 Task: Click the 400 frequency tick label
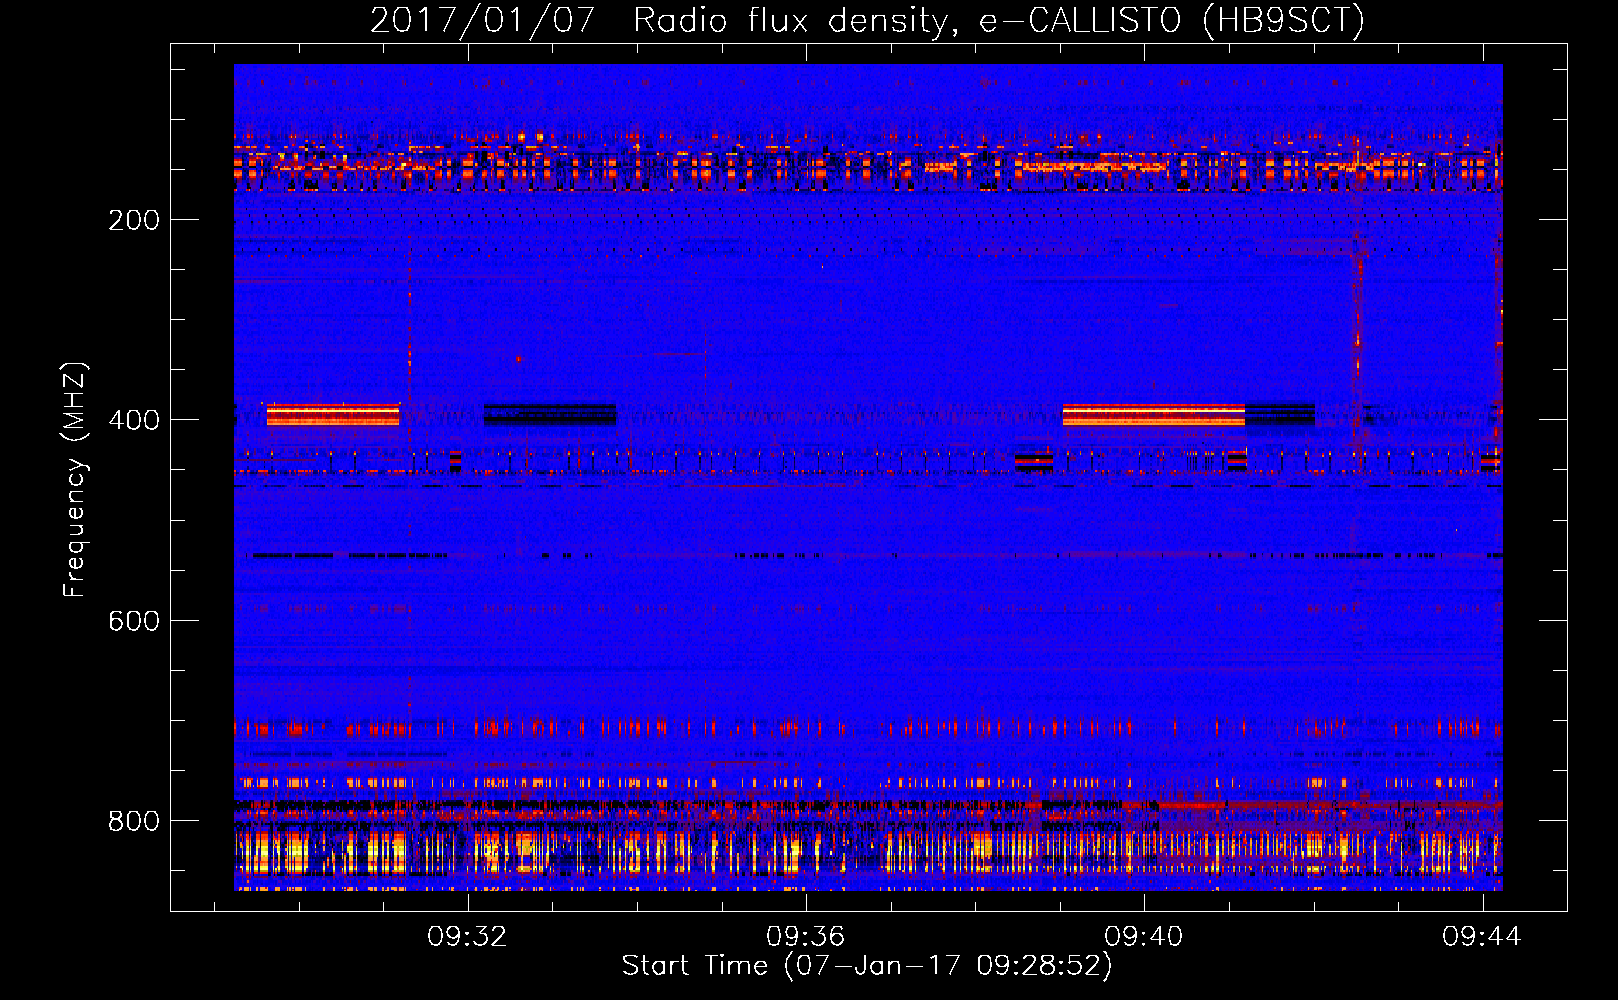(134, 420)
